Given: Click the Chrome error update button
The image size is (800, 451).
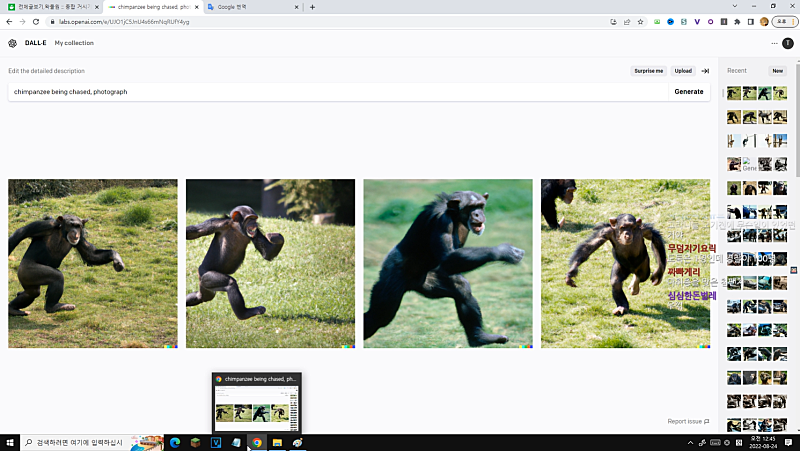Looking at the screenshot, I should [x=785, y=22].
